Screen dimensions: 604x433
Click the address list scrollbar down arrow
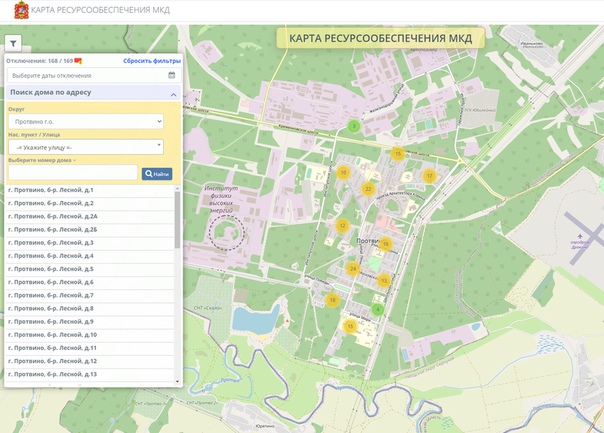(x=178, y=381)
